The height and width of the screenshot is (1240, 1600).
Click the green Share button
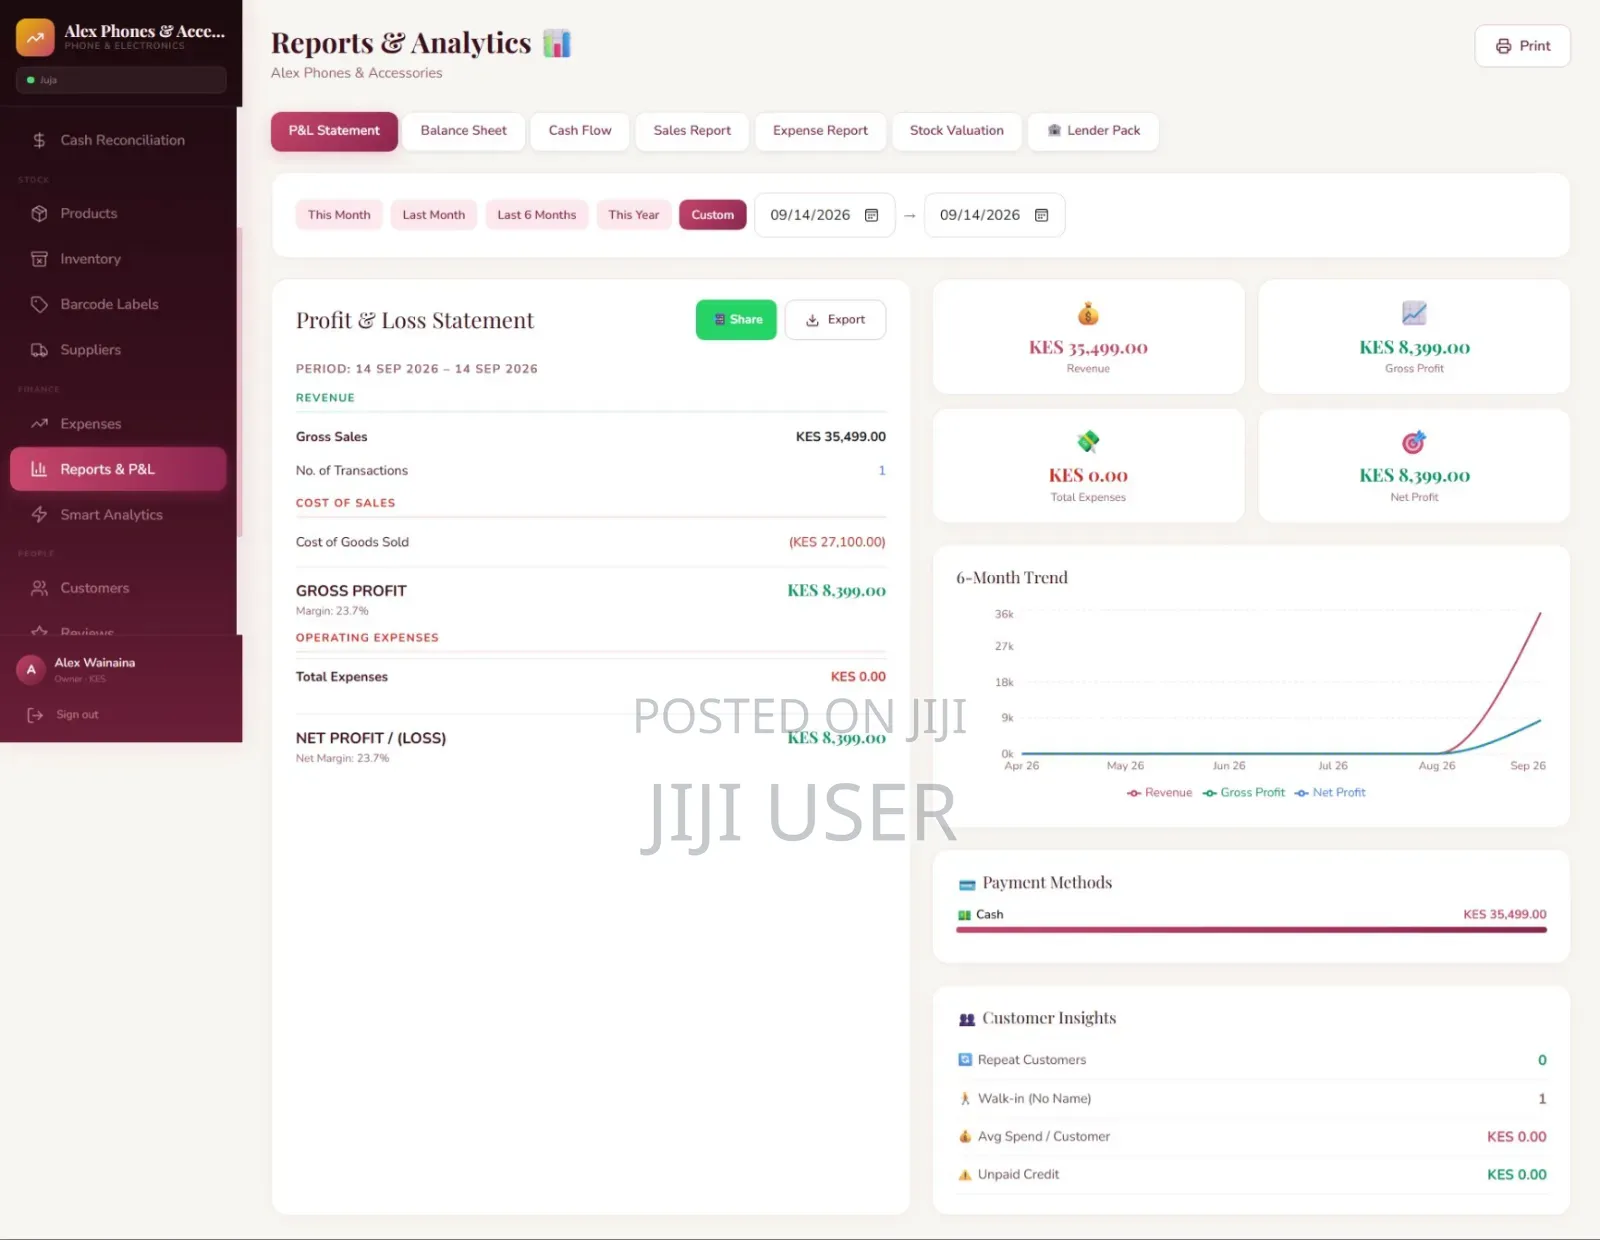(736, 320)
